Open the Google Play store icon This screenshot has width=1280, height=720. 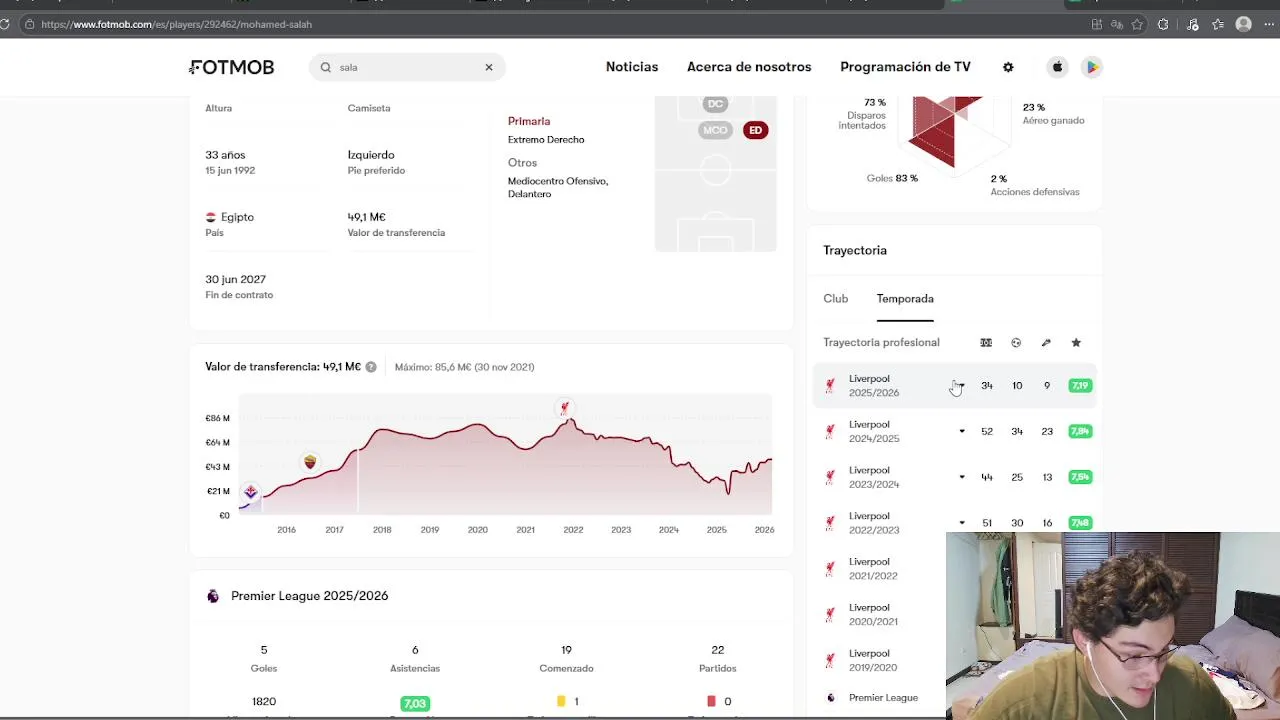point(1092,67)
